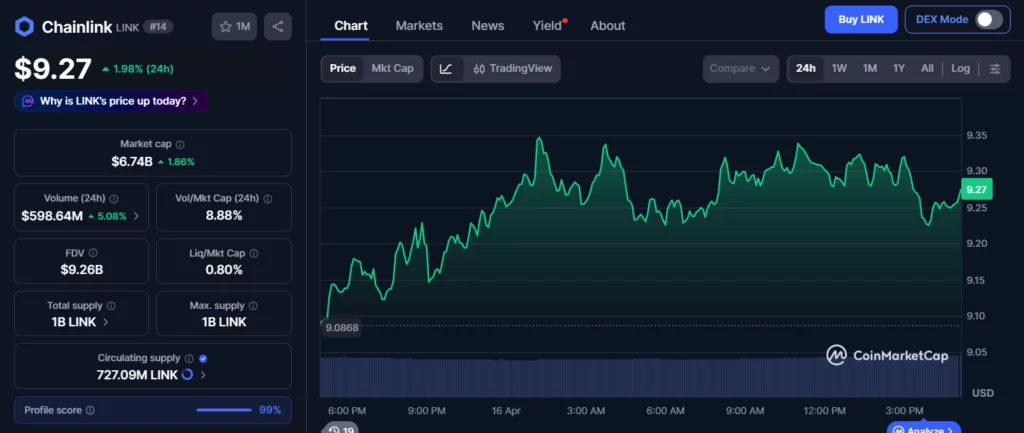Viewport: 1024px width, 433px height.
Task: Open info icon next to Market cap
Action: tap(180, 144)
